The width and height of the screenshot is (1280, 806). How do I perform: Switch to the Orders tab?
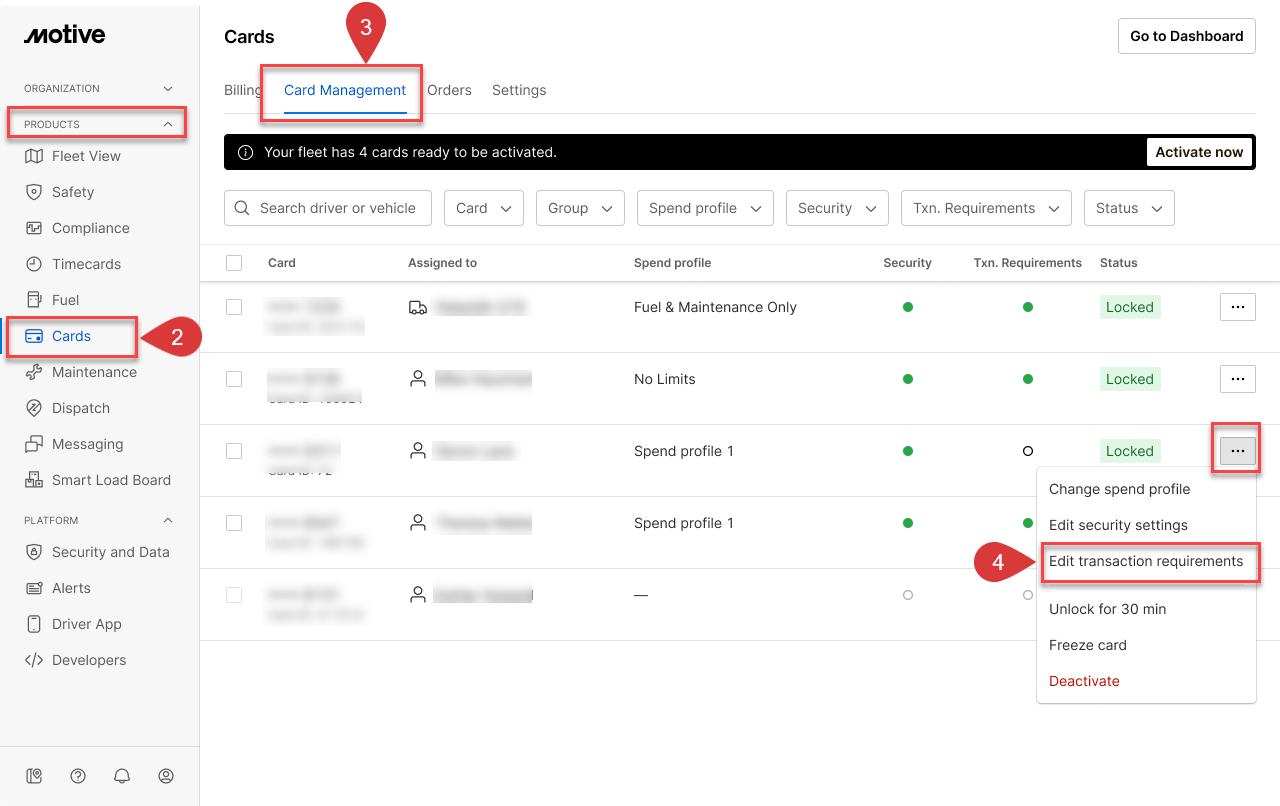pyautogui.click(x=449, y=90)
